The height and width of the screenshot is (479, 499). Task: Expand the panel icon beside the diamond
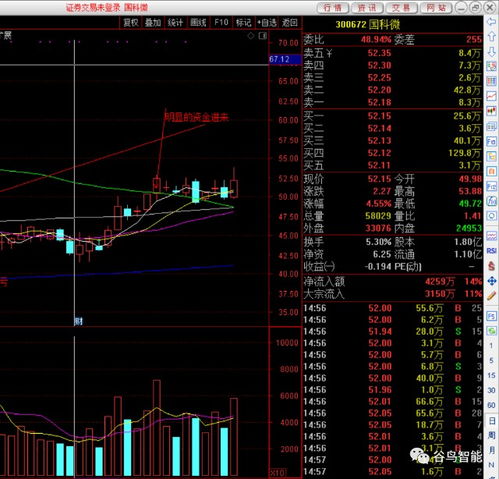[x=263, y=36]
